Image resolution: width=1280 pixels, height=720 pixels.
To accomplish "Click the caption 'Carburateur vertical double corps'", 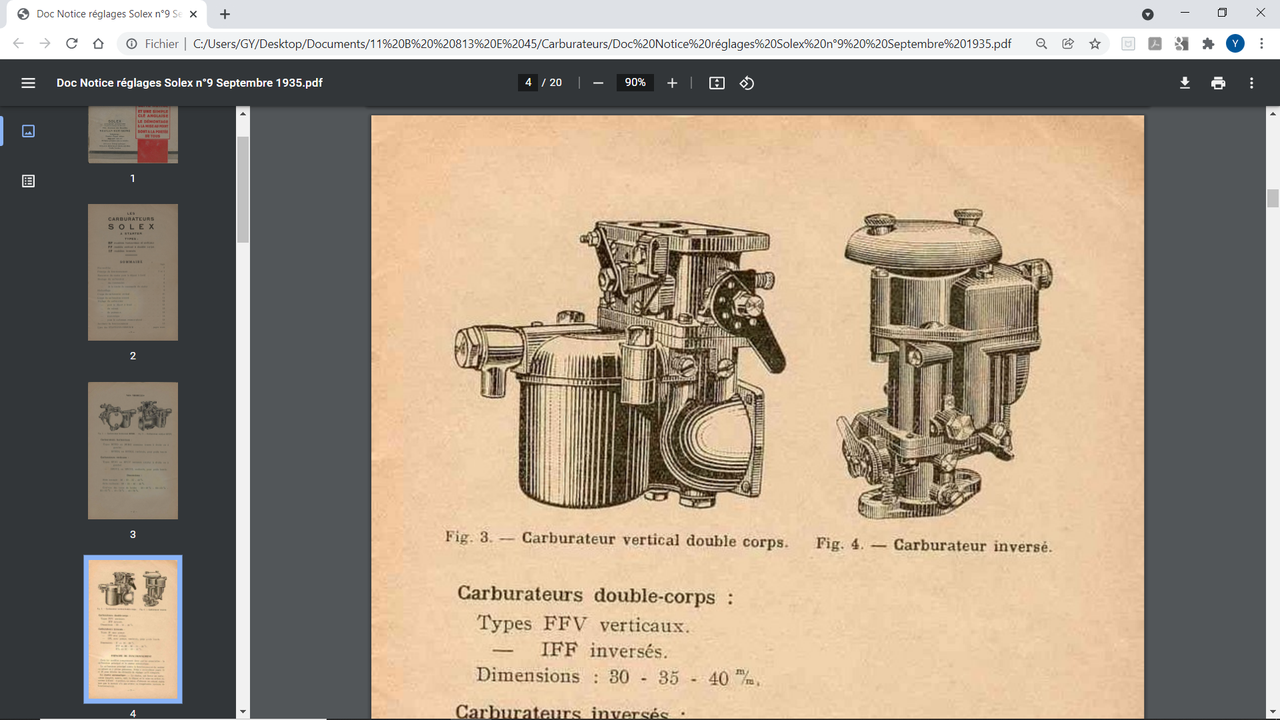I will click(654, 540).
